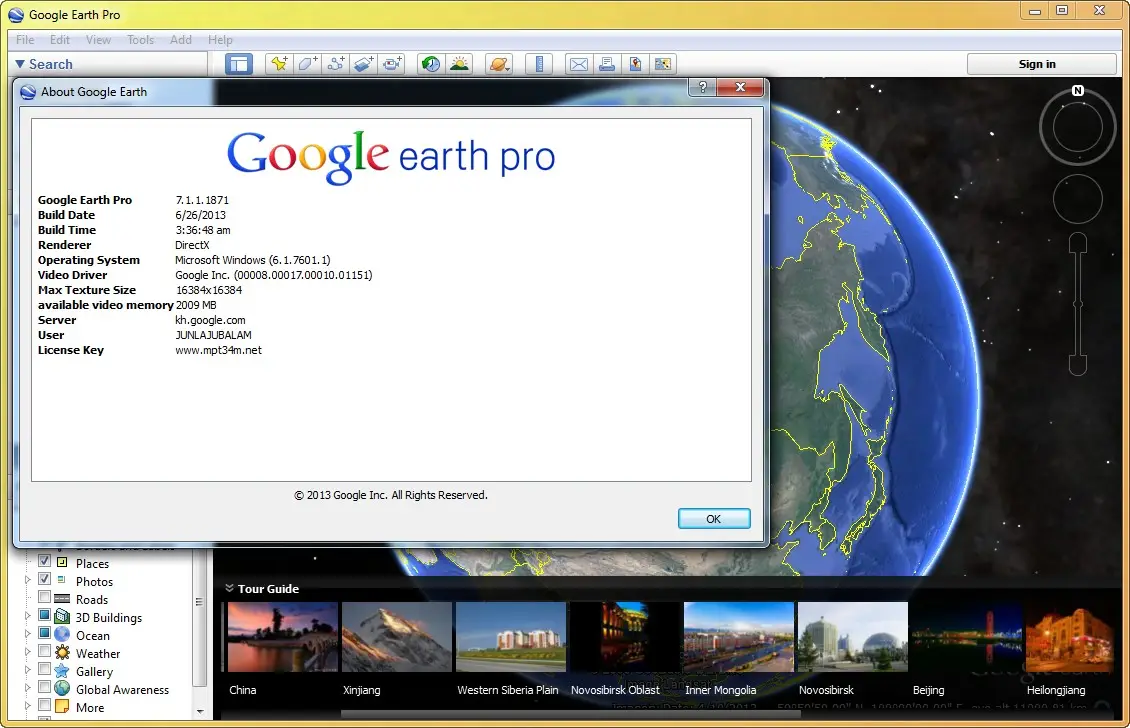1130x728 pixels.
Task: Select the Ruler tool
Action: 538,64
